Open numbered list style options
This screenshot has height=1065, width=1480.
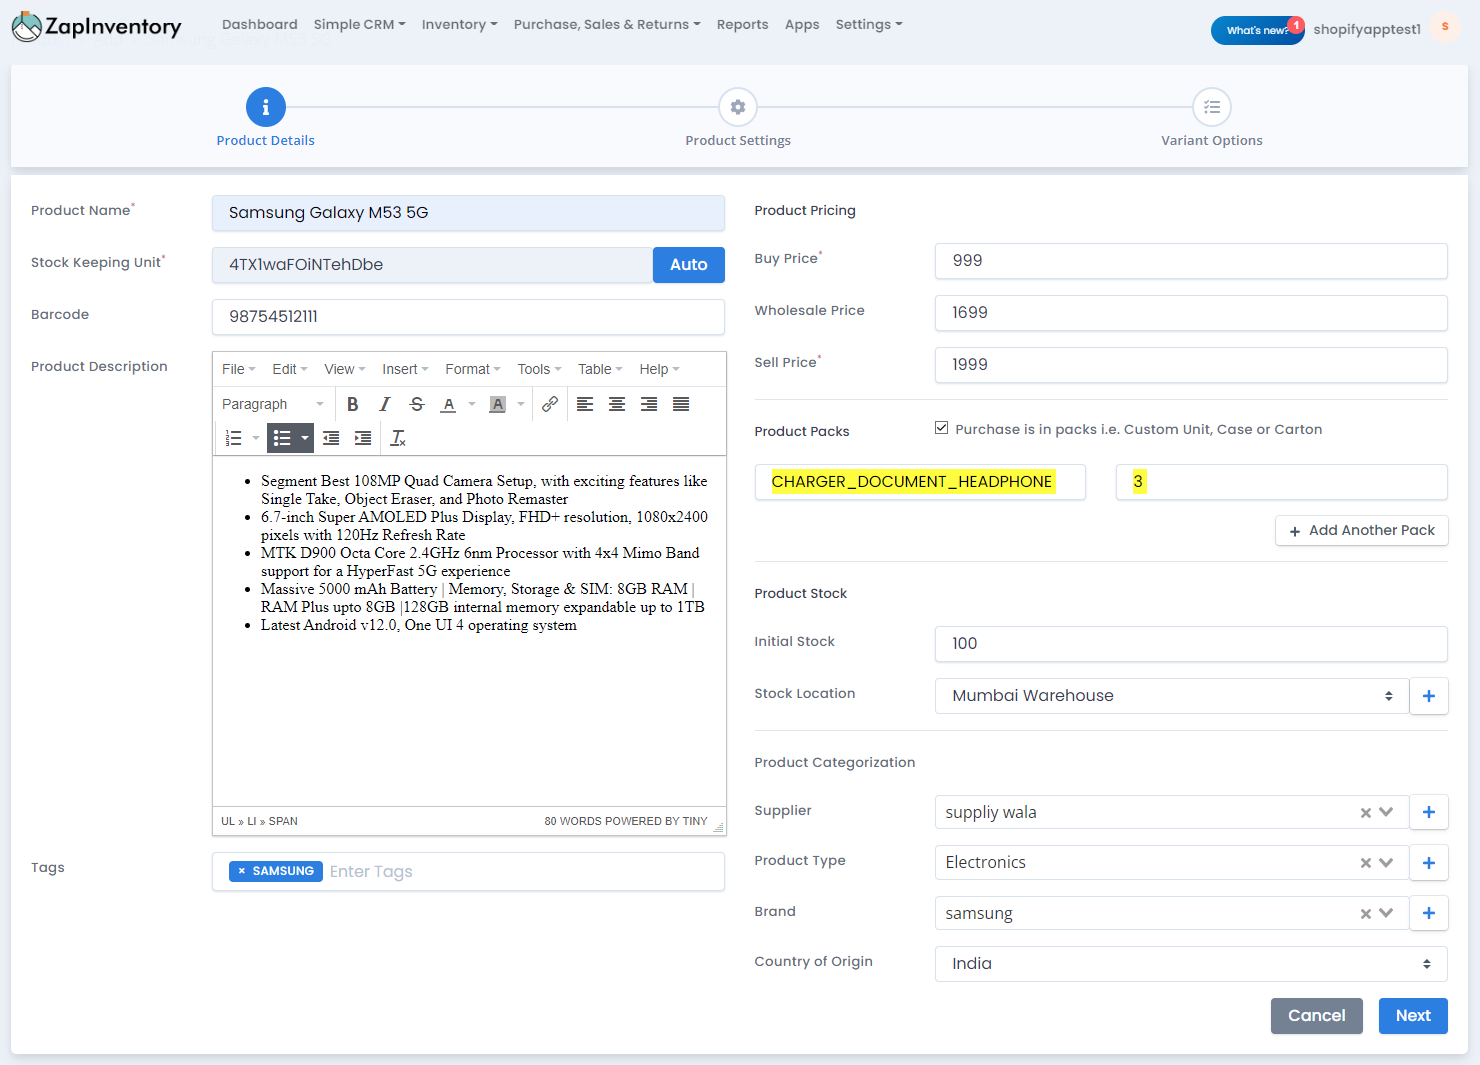[x=256, y=438]
